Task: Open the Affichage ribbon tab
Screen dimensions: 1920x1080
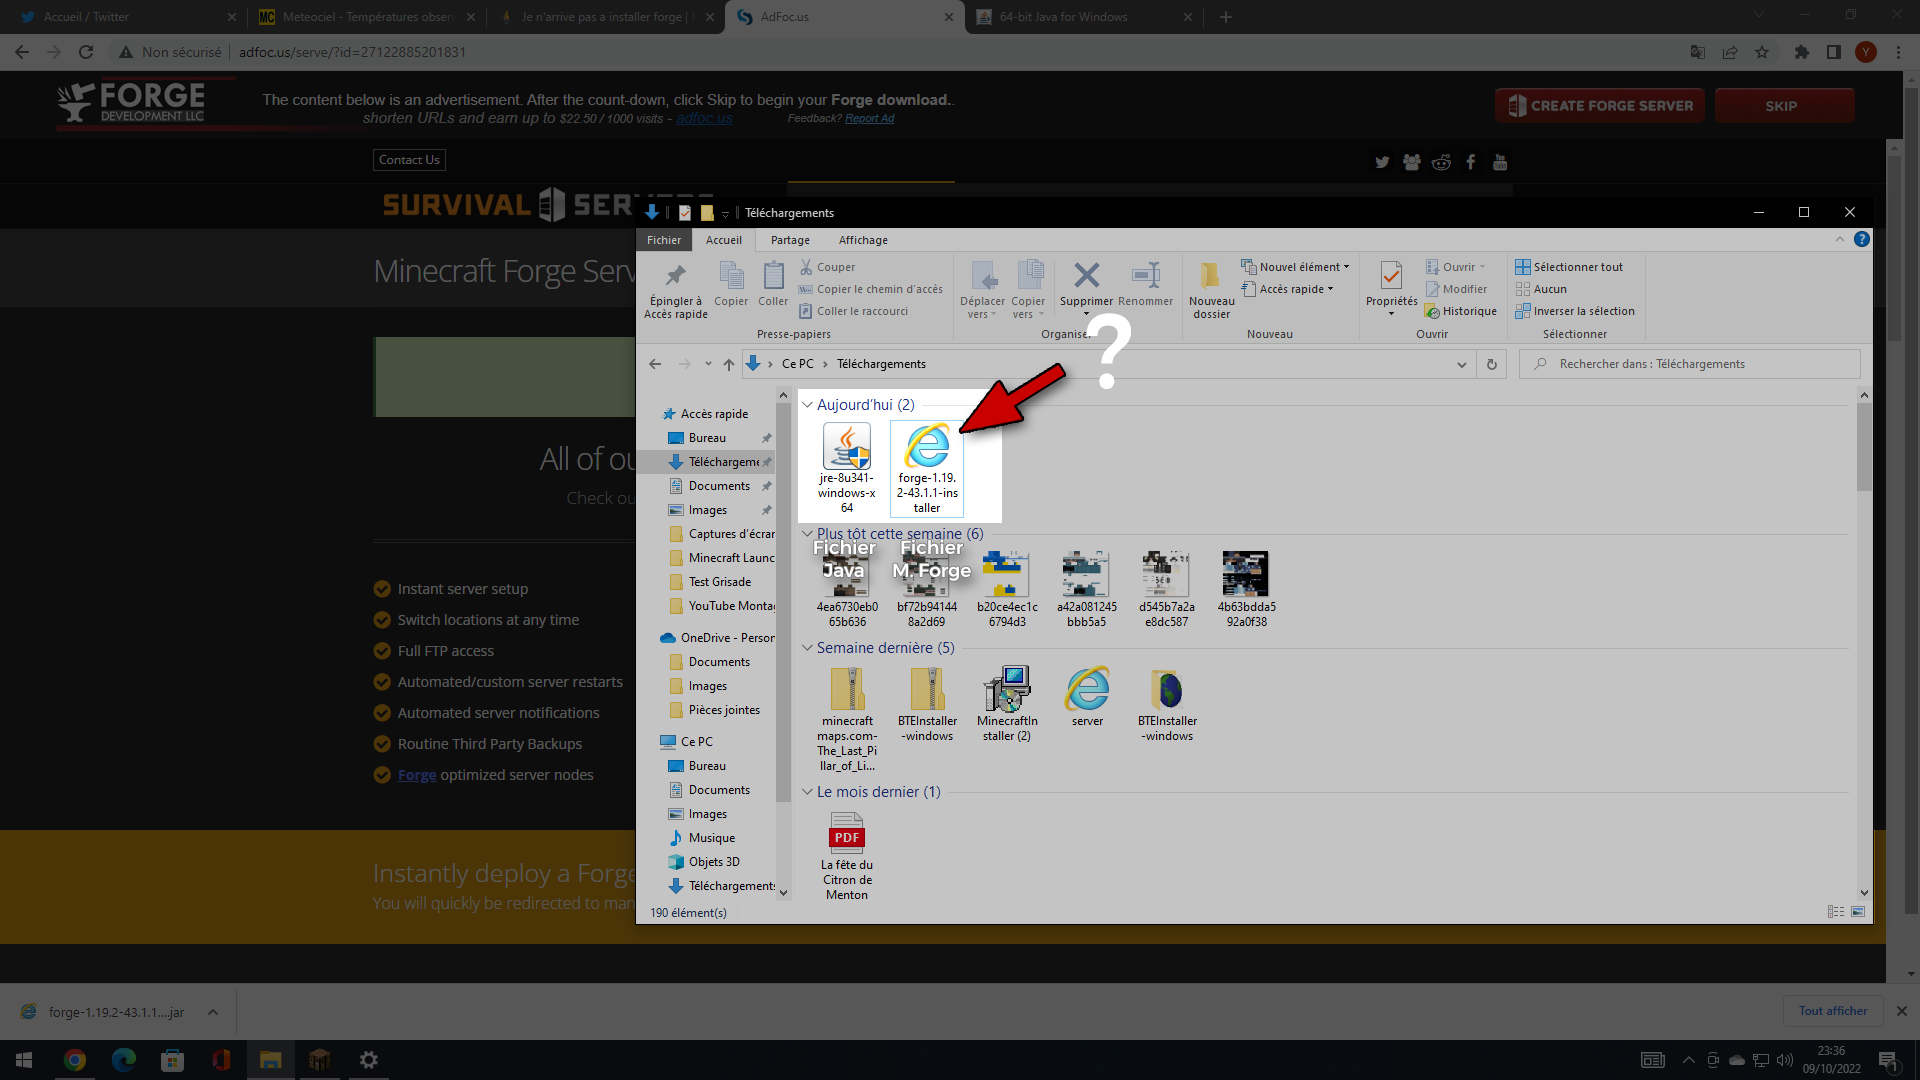Action: pos(863,240)
